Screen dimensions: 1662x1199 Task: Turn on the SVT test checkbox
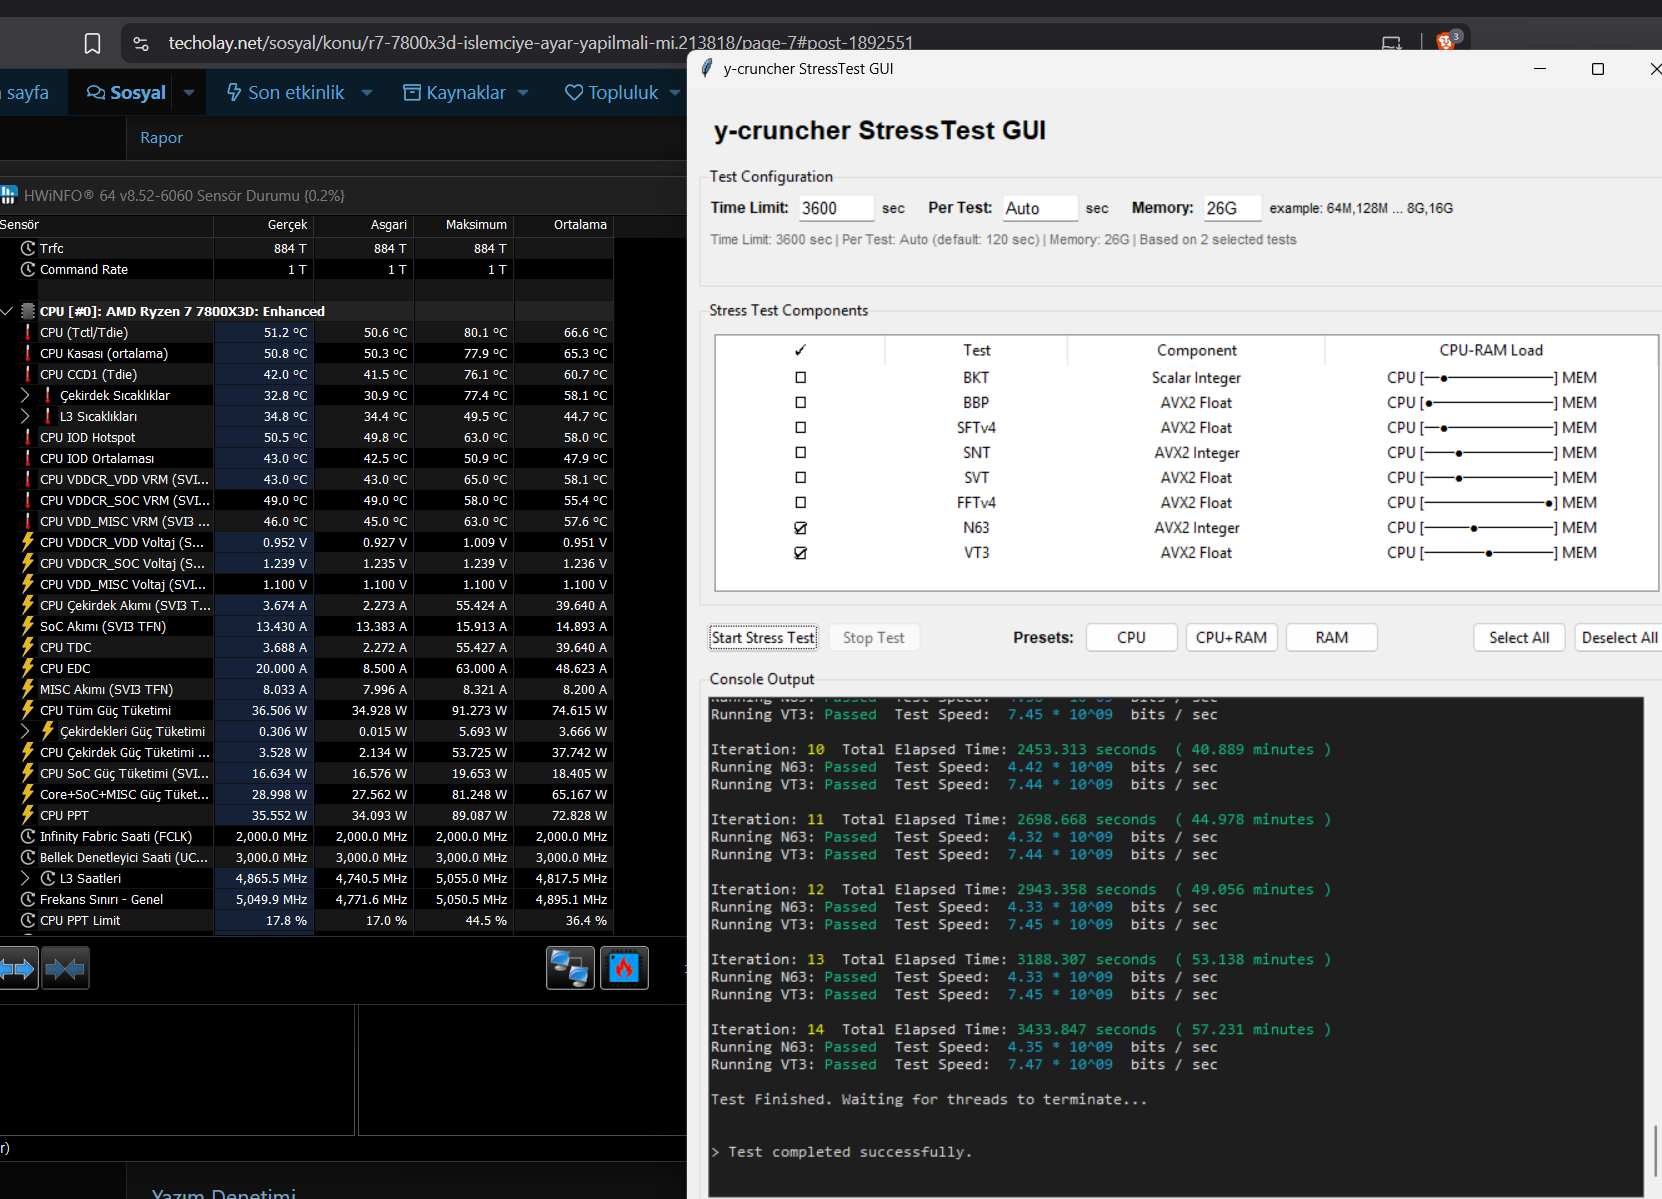(800, 478)
